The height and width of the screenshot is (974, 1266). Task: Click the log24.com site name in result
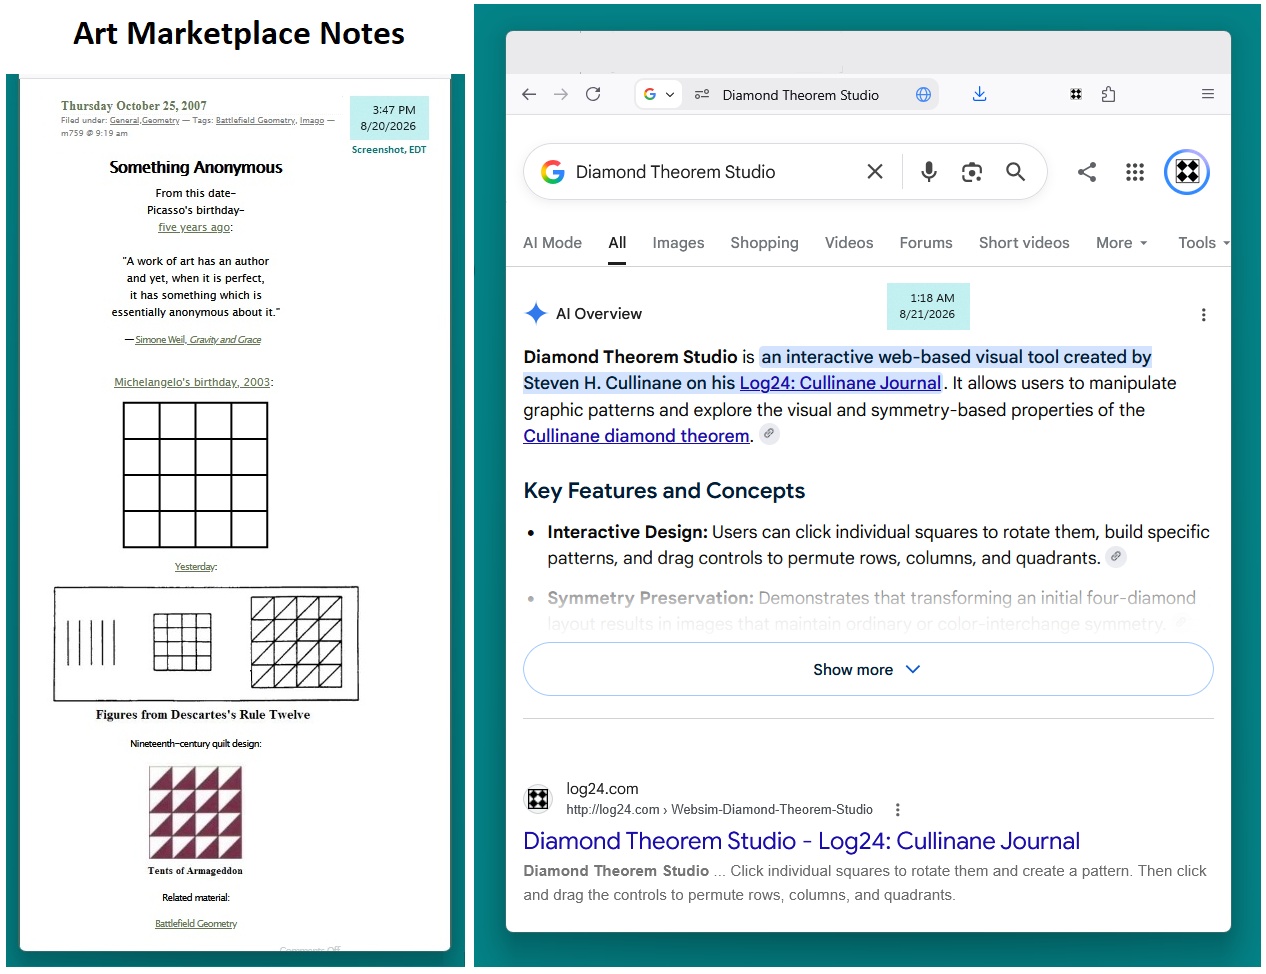pos(602,789)
